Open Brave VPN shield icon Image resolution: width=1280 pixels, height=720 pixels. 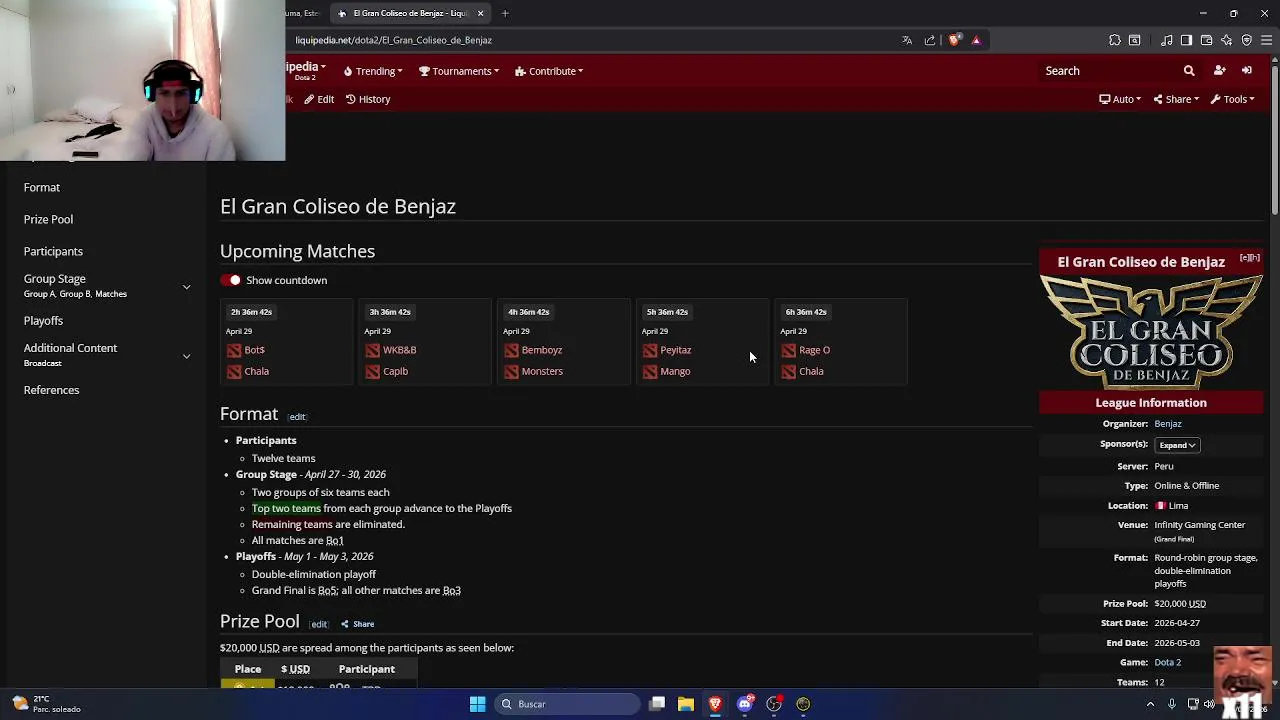click(1247, 40)
